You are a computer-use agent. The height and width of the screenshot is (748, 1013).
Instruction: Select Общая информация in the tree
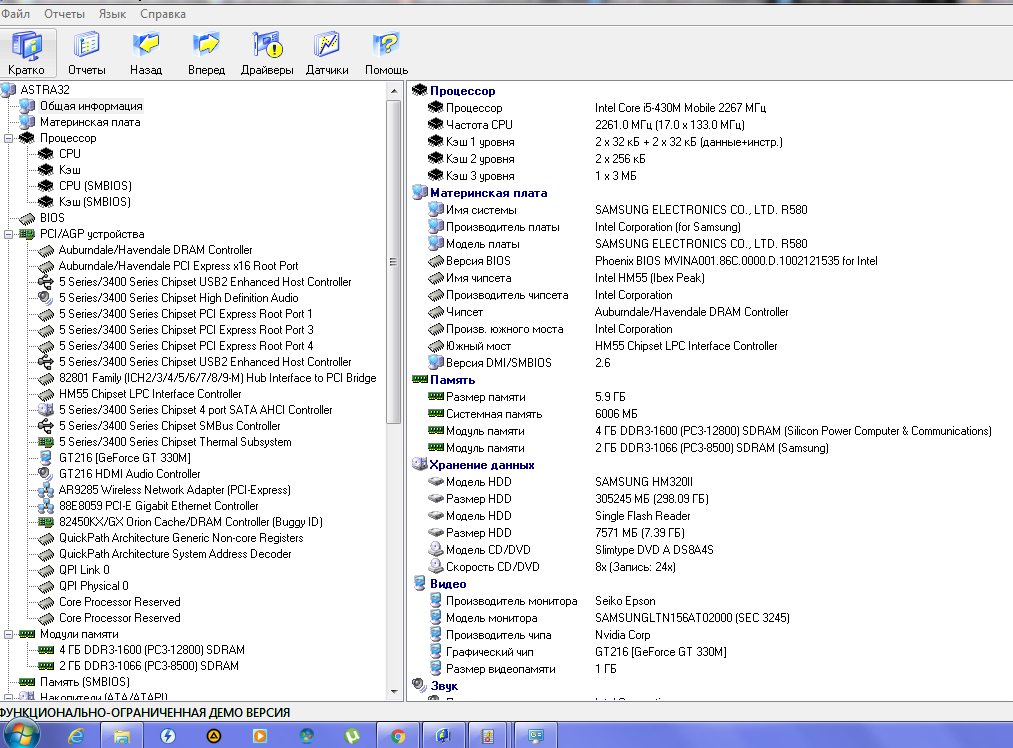click(91, 106)
